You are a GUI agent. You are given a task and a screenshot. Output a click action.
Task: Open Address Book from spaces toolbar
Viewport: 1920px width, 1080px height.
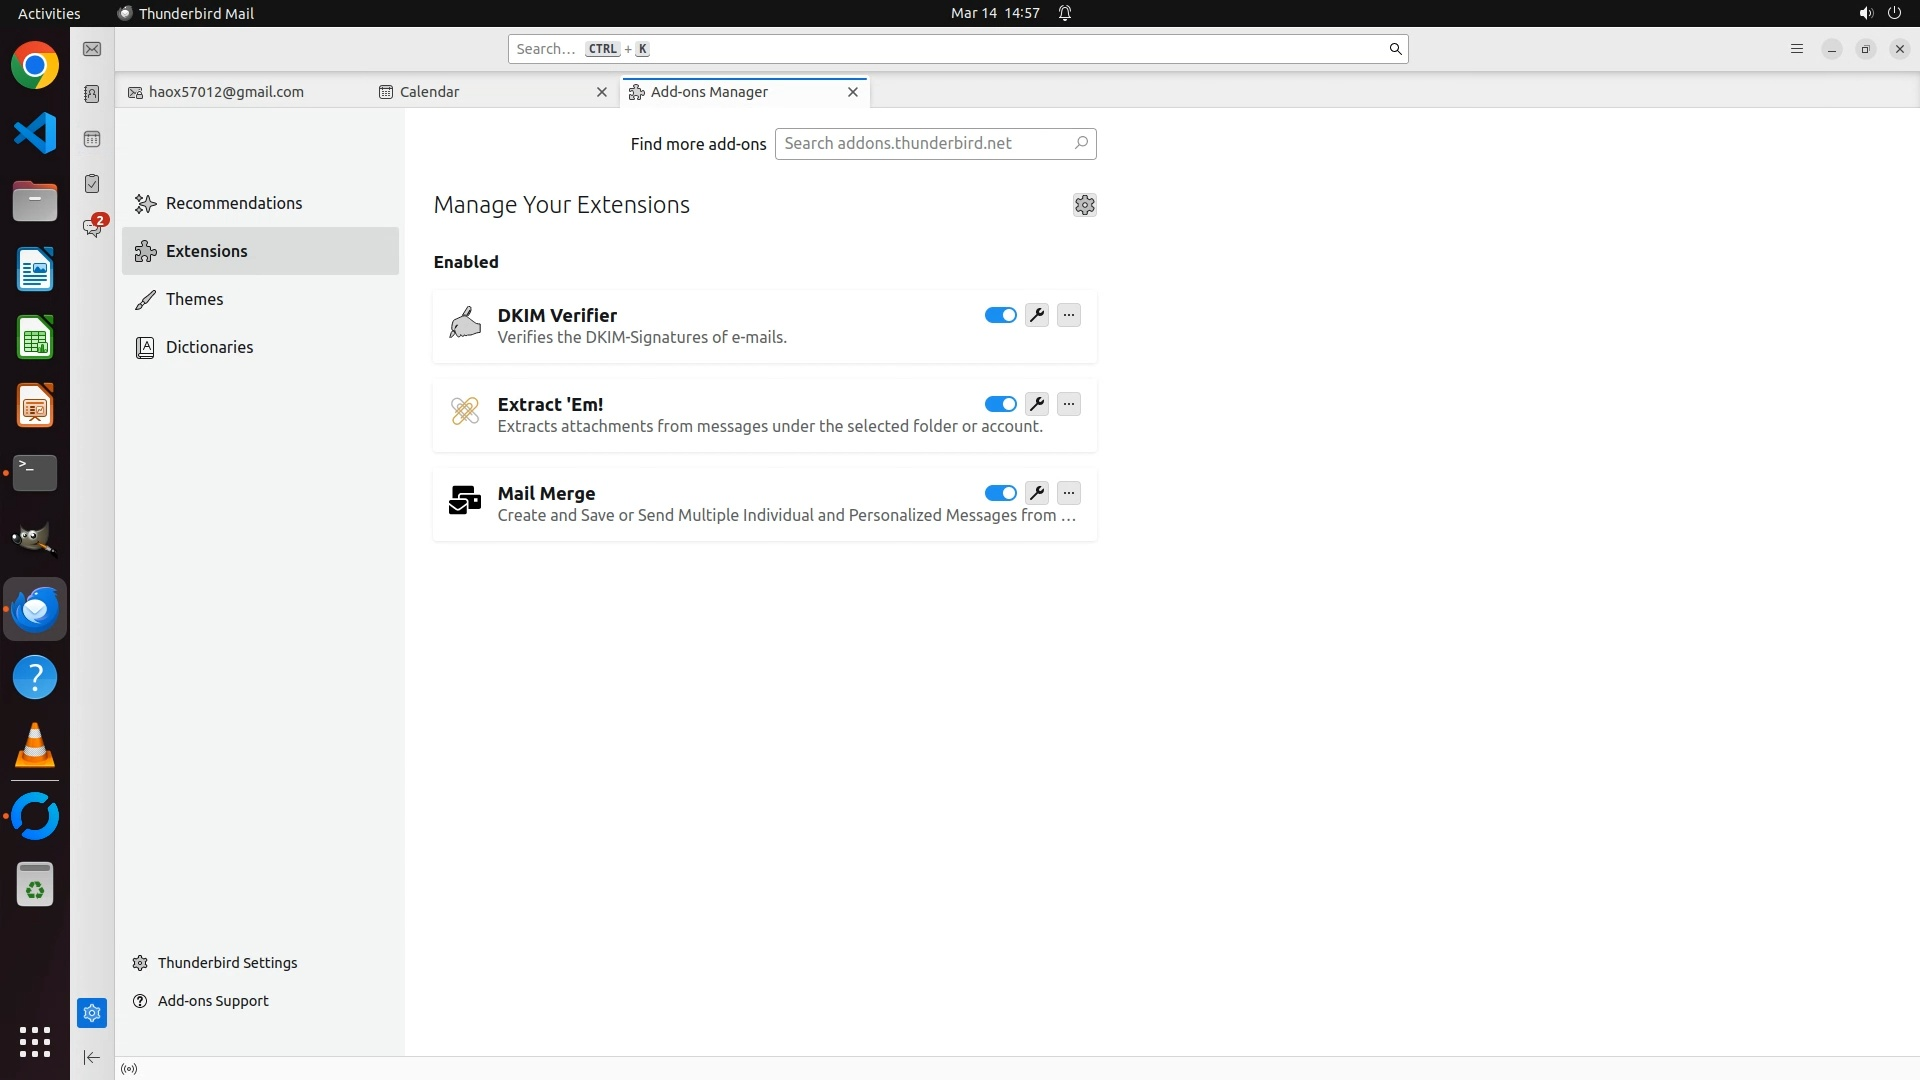(x=92, y=94)
